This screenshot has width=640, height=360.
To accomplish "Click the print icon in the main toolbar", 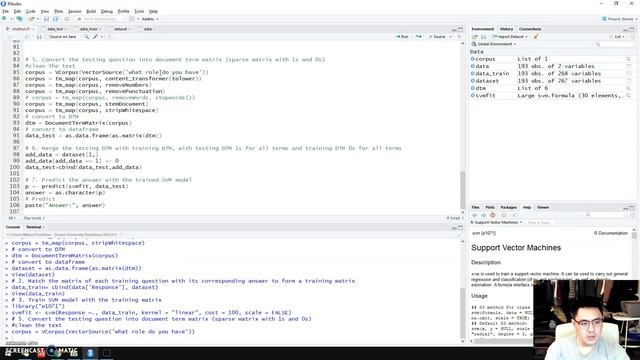I will click(67, 19).
